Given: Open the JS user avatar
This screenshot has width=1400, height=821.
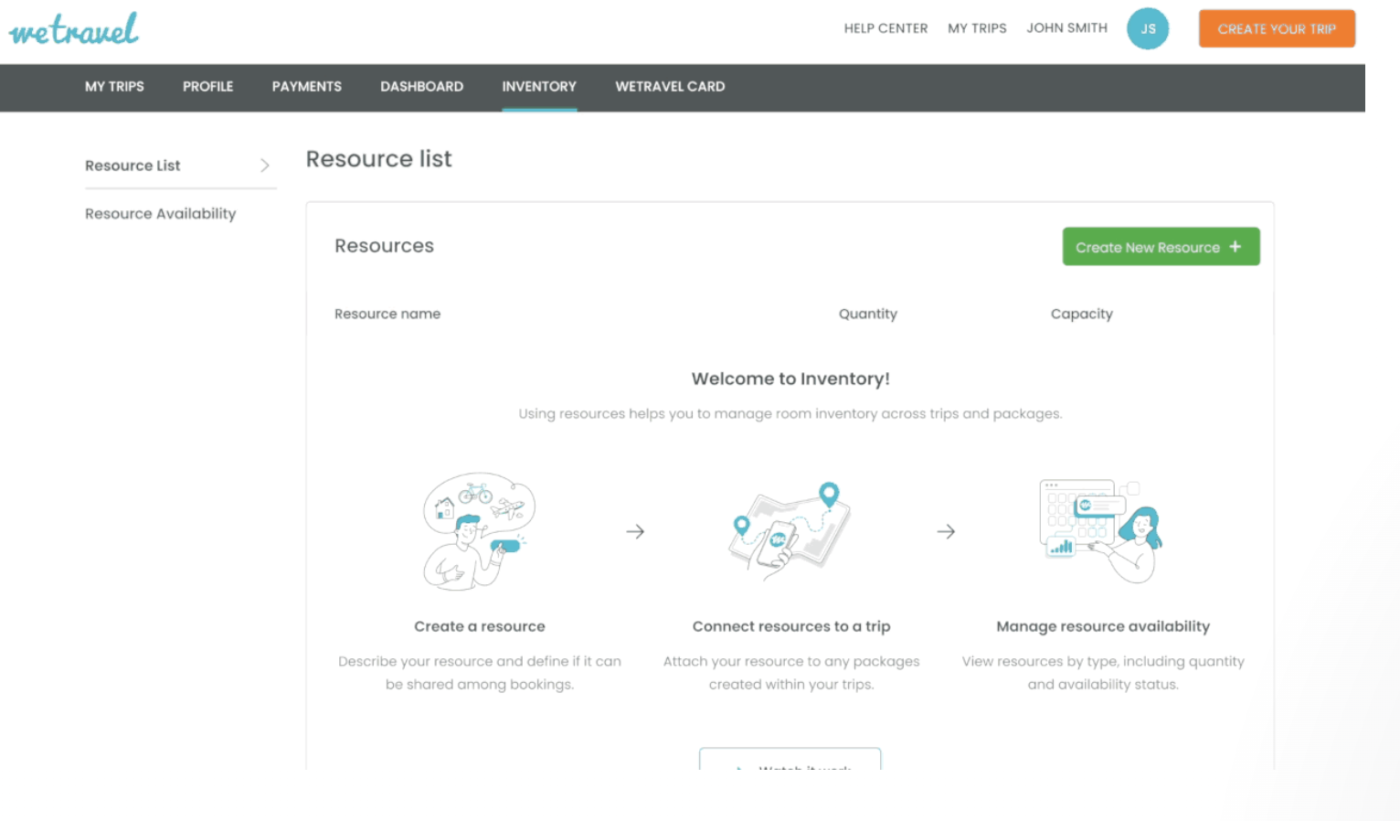Looking at the screenshot, I should tap(1148, 29).
